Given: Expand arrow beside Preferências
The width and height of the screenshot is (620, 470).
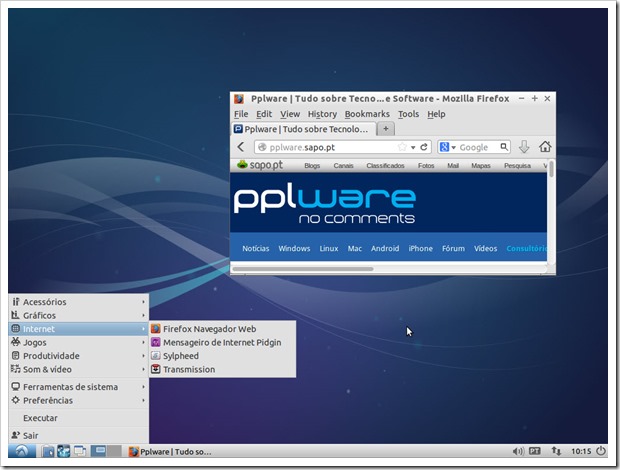Looking at the screenshot, I should (x=144, y=400).
